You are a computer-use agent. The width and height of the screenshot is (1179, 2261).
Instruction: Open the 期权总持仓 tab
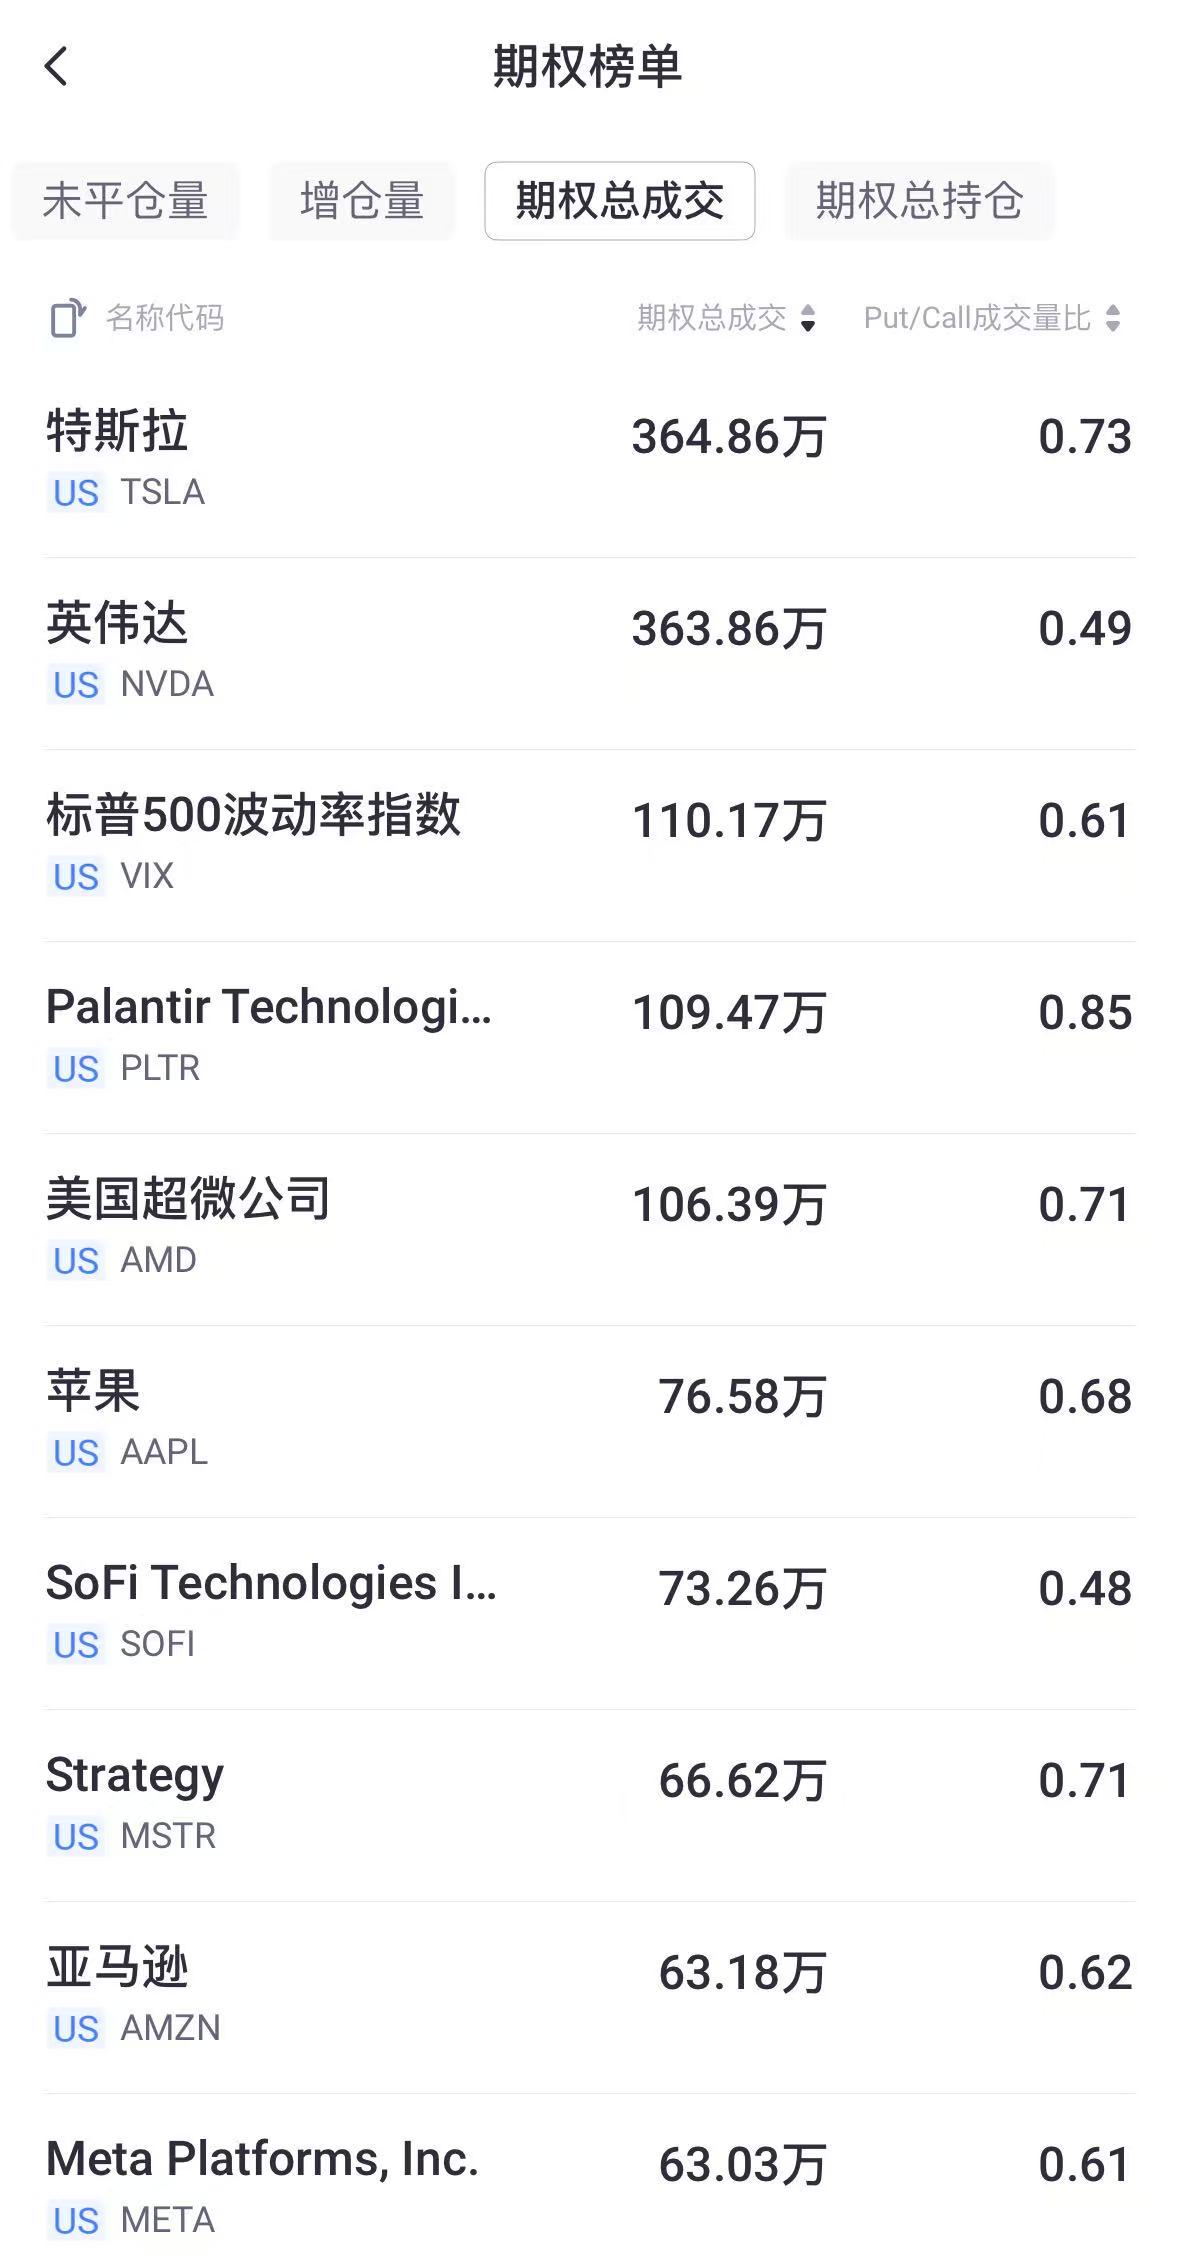click(x=919, y=201)
